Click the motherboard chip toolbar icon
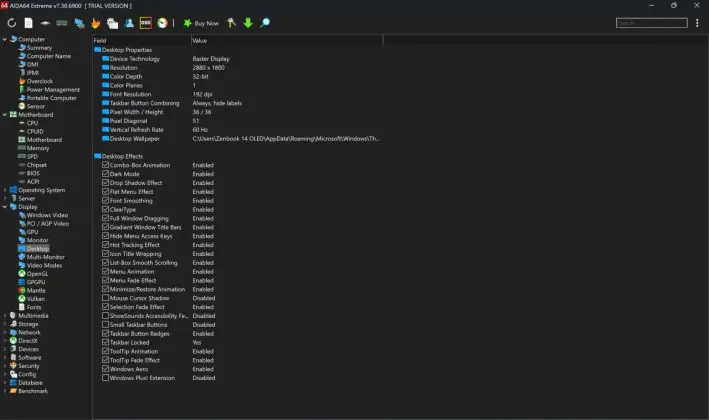The height and width of the screenshot is (420, 709). tap(45, 23)
